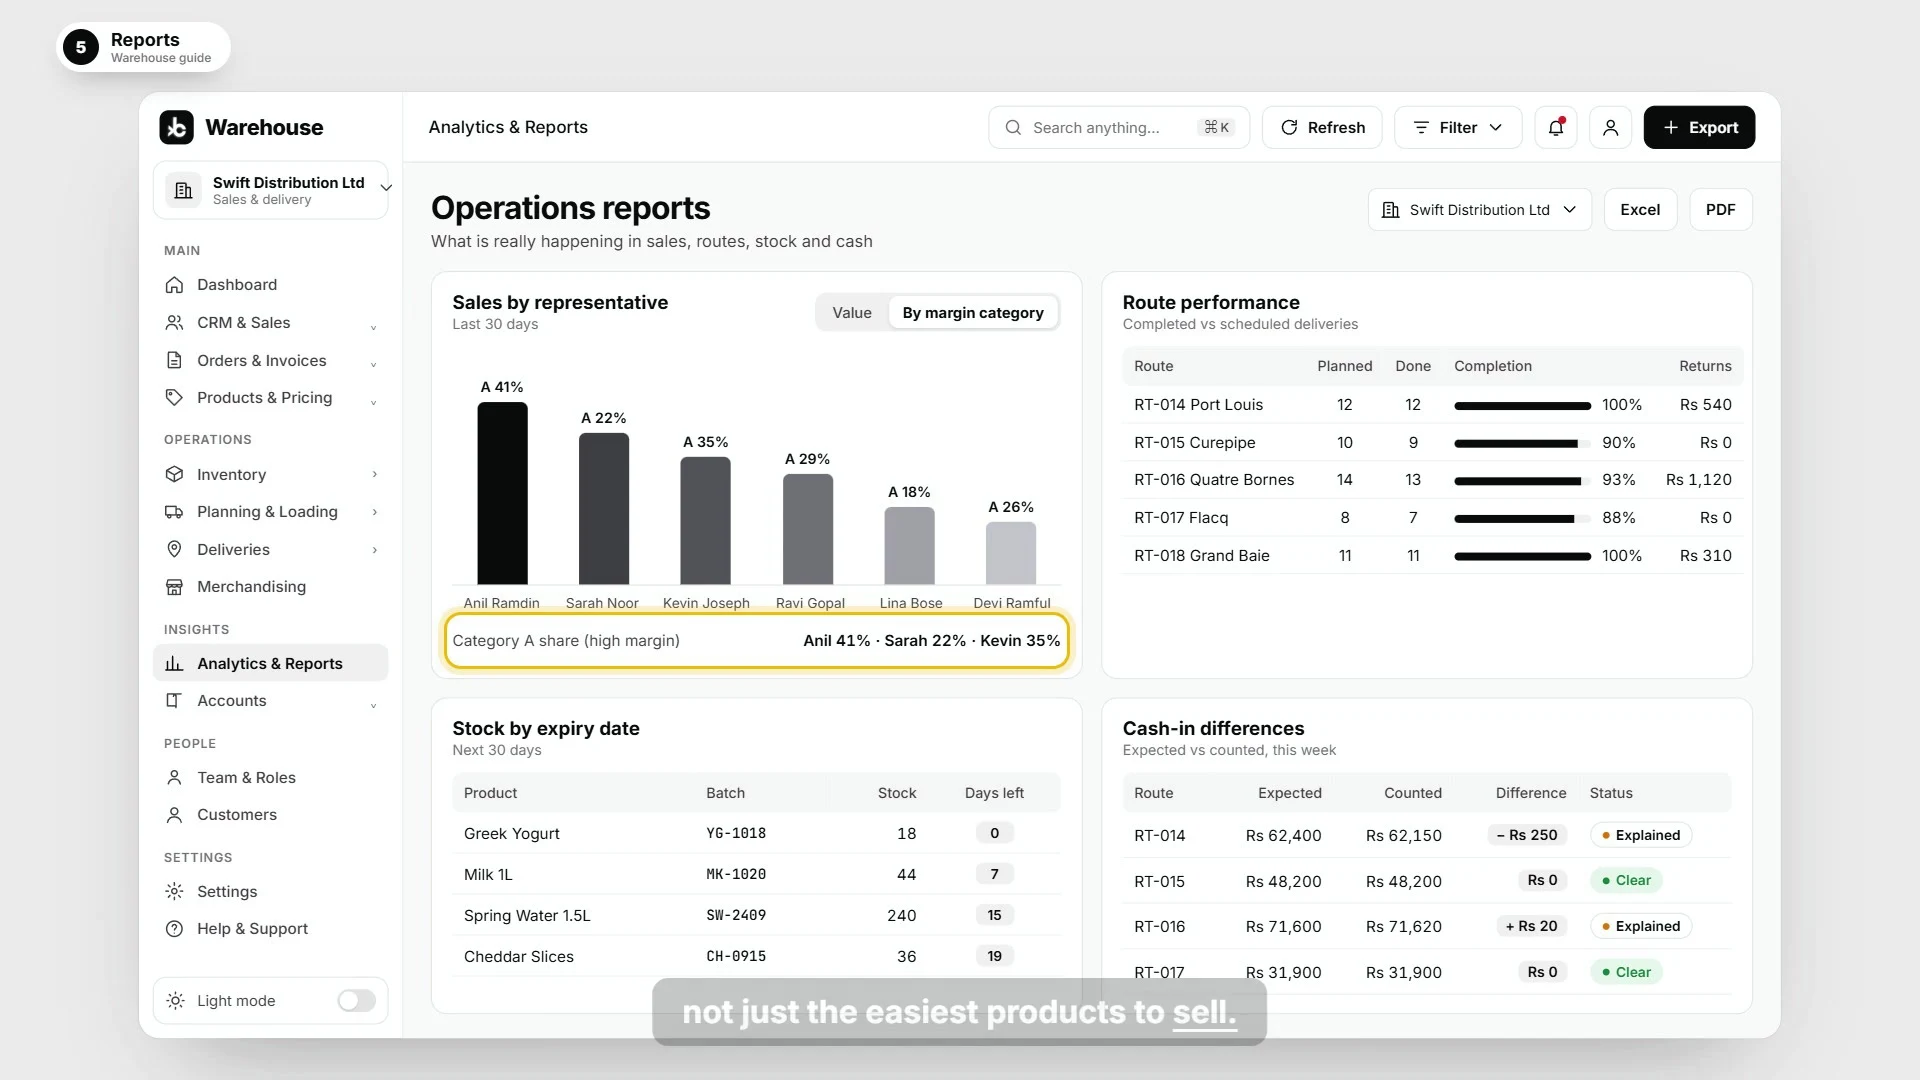Click the Accounts book icon

click(174, 700)
